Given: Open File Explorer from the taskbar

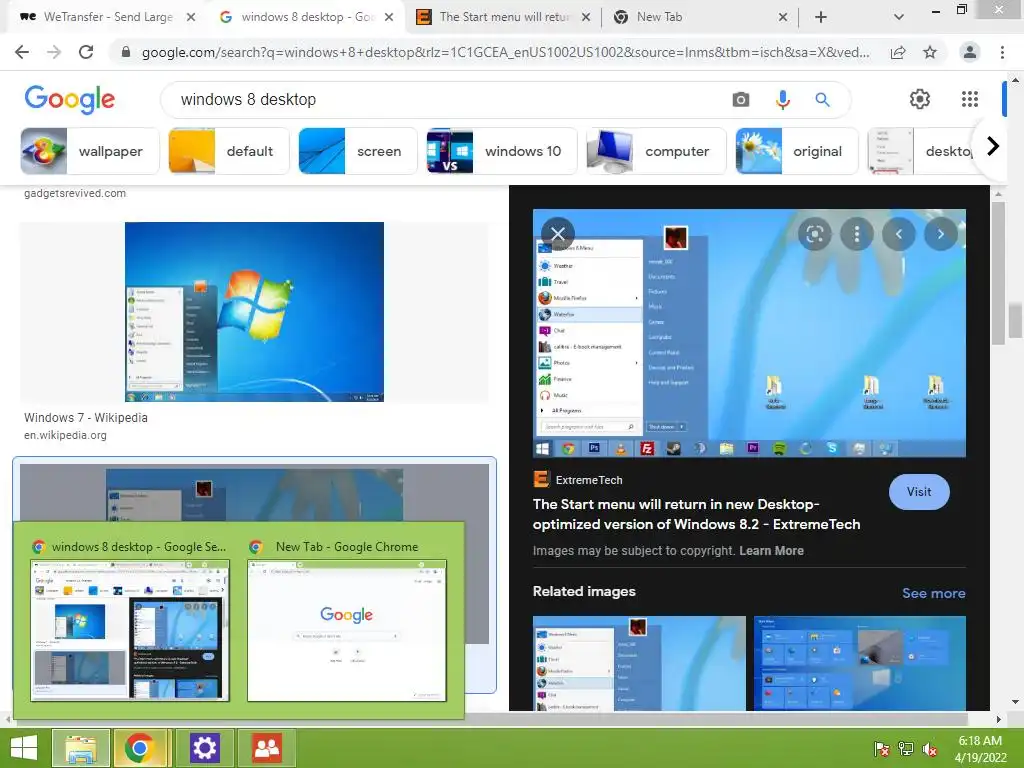Looking at the screenshot, I should [x=80, y=748].
